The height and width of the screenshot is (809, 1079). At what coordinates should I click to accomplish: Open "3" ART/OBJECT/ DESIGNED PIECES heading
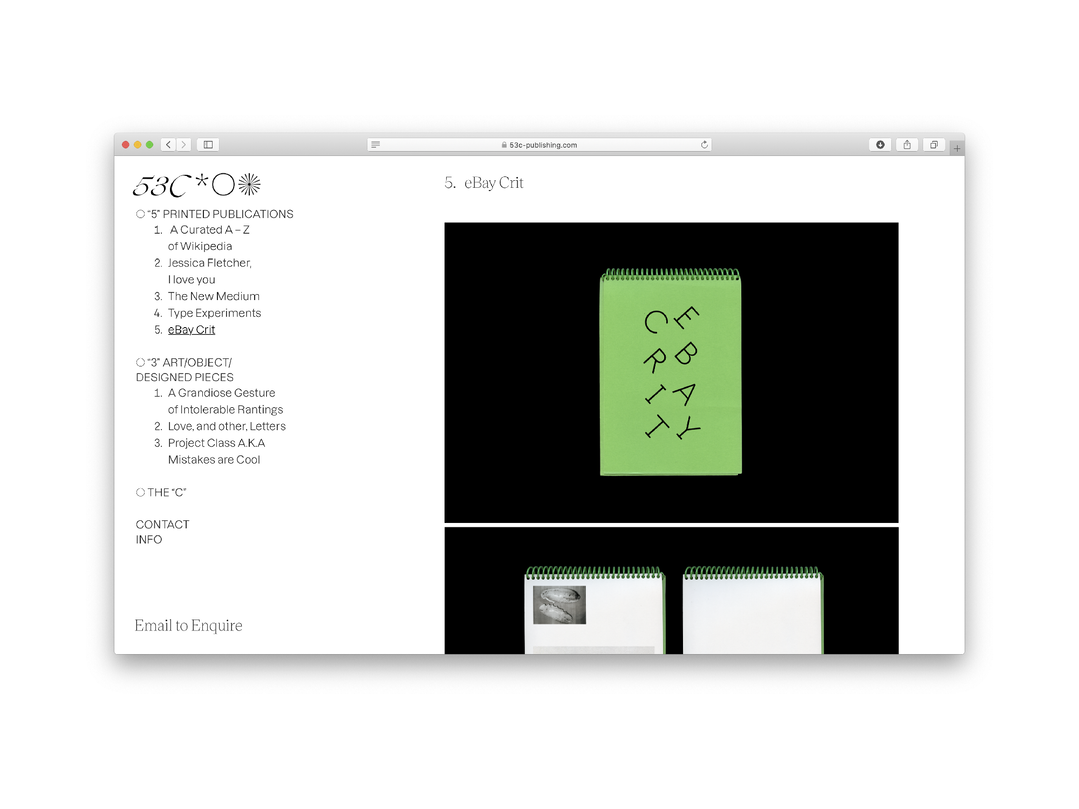(x=184, y=369)
